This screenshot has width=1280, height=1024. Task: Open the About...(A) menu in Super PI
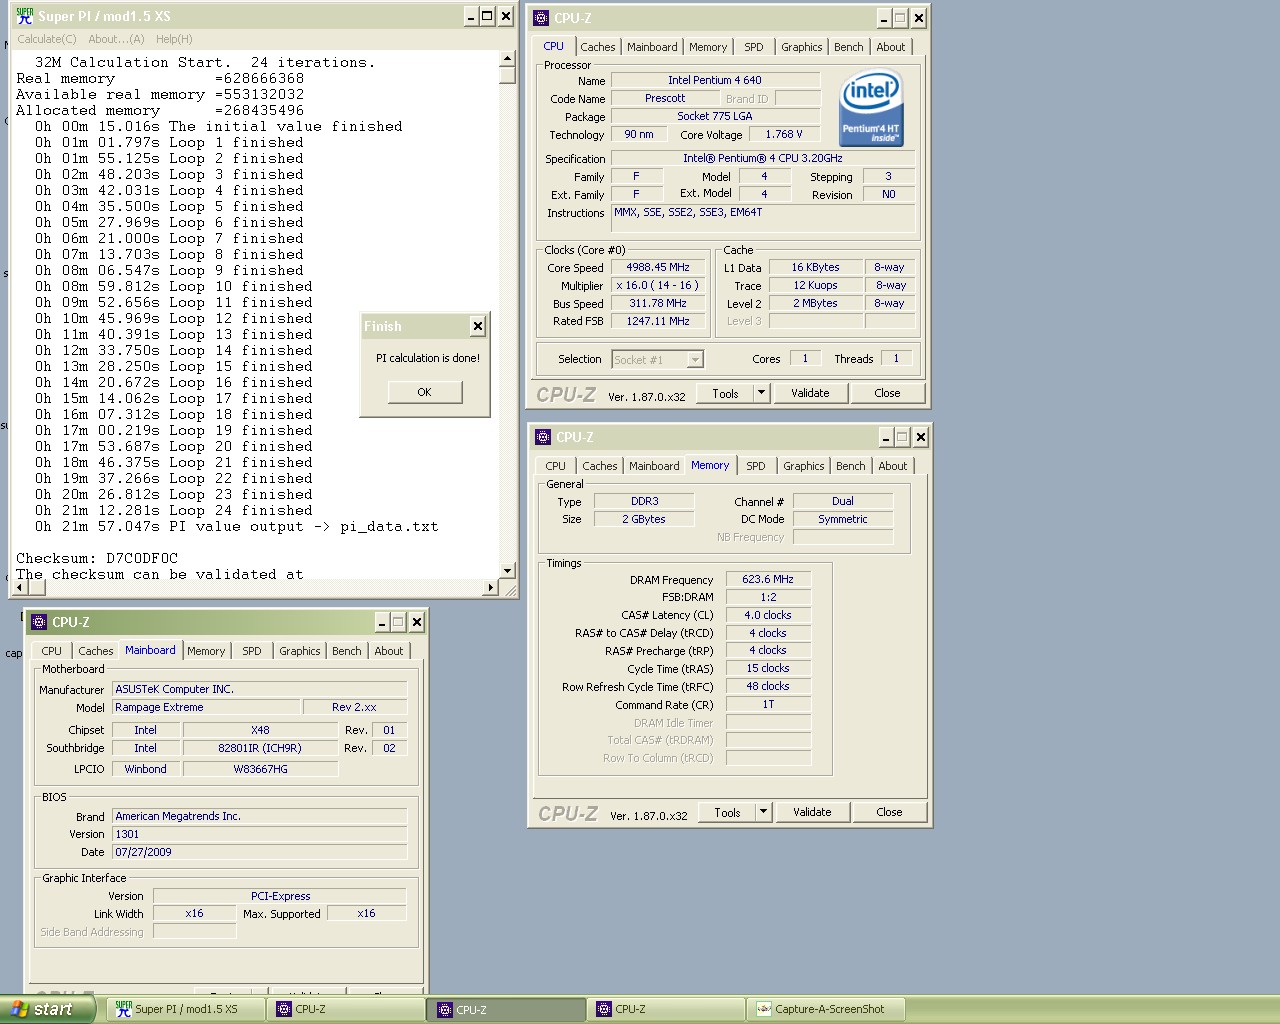116,39
